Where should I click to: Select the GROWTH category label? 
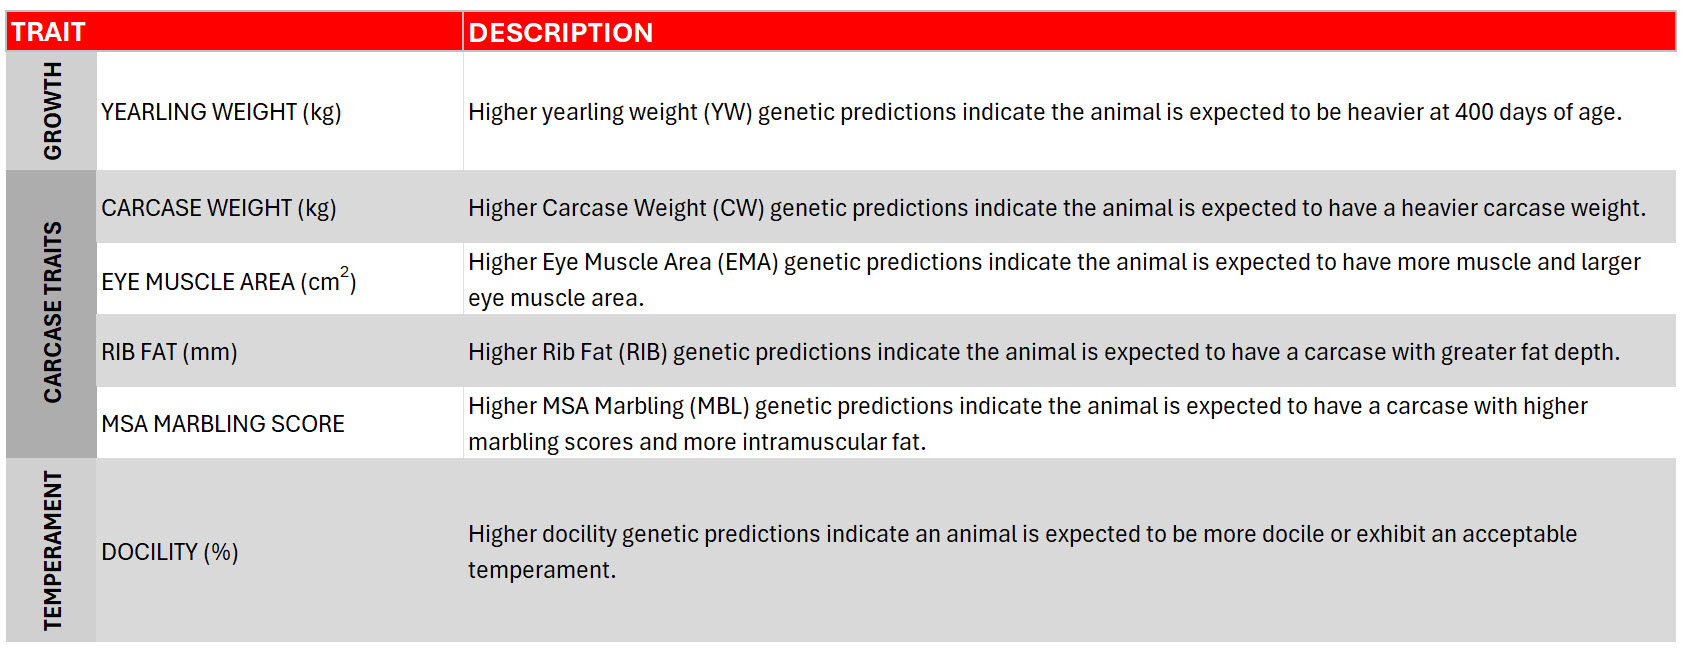coord(52,111)
